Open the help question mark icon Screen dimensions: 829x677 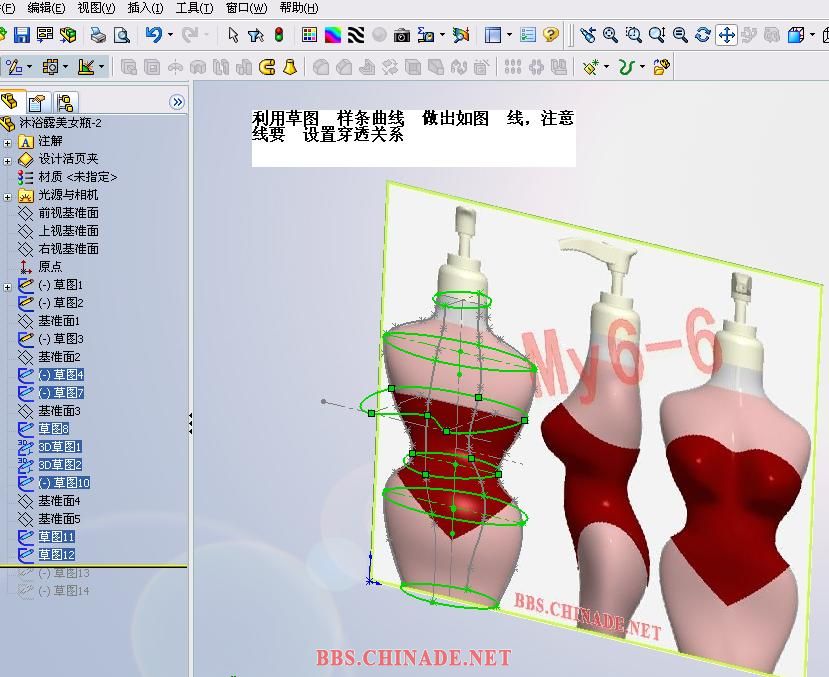[551, 35]
